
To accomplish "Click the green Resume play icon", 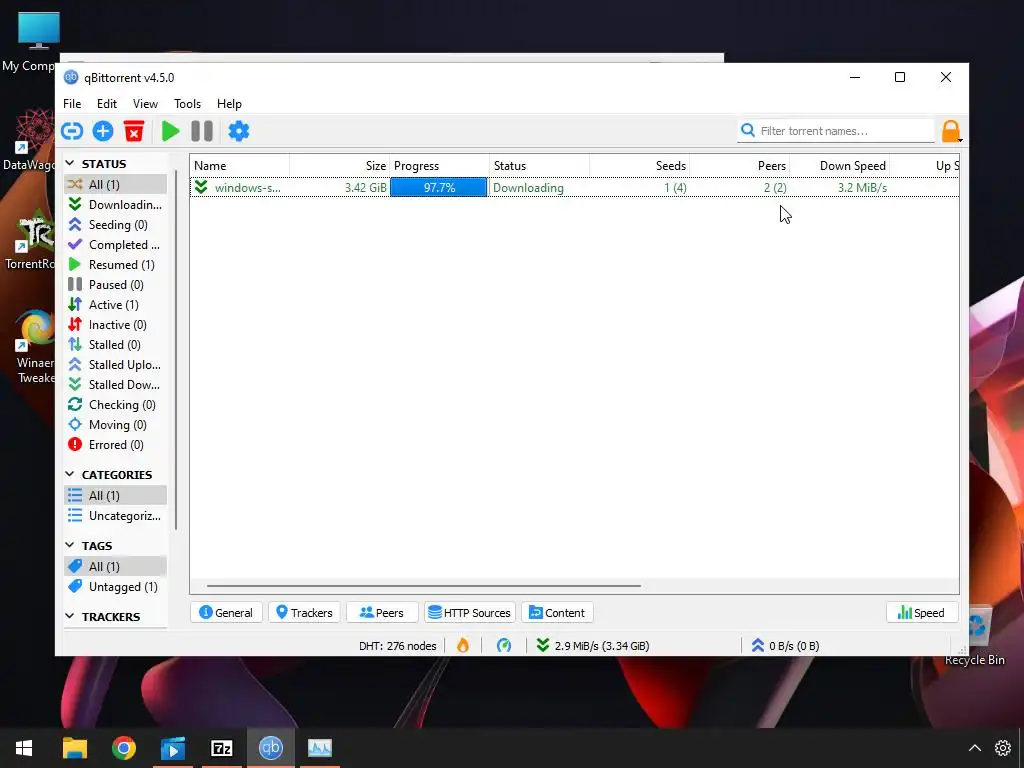I will click(170, 131).
